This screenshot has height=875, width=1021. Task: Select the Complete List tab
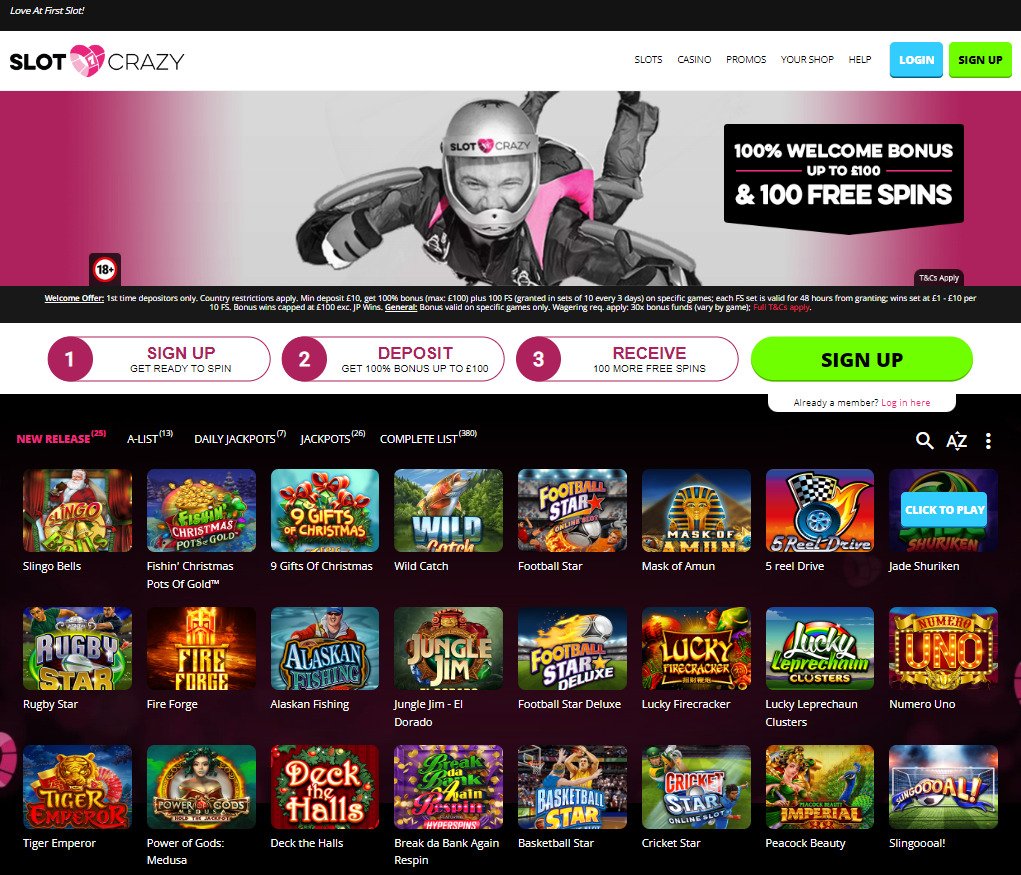428,438
